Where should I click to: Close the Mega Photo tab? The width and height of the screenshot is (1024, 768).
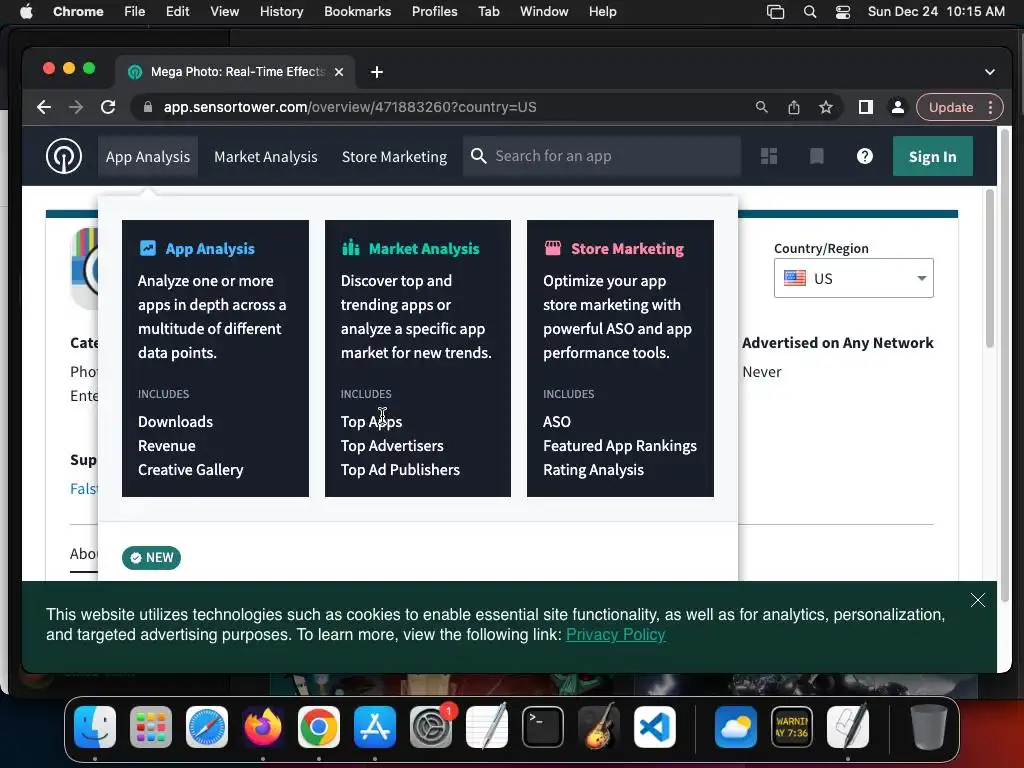339,72
